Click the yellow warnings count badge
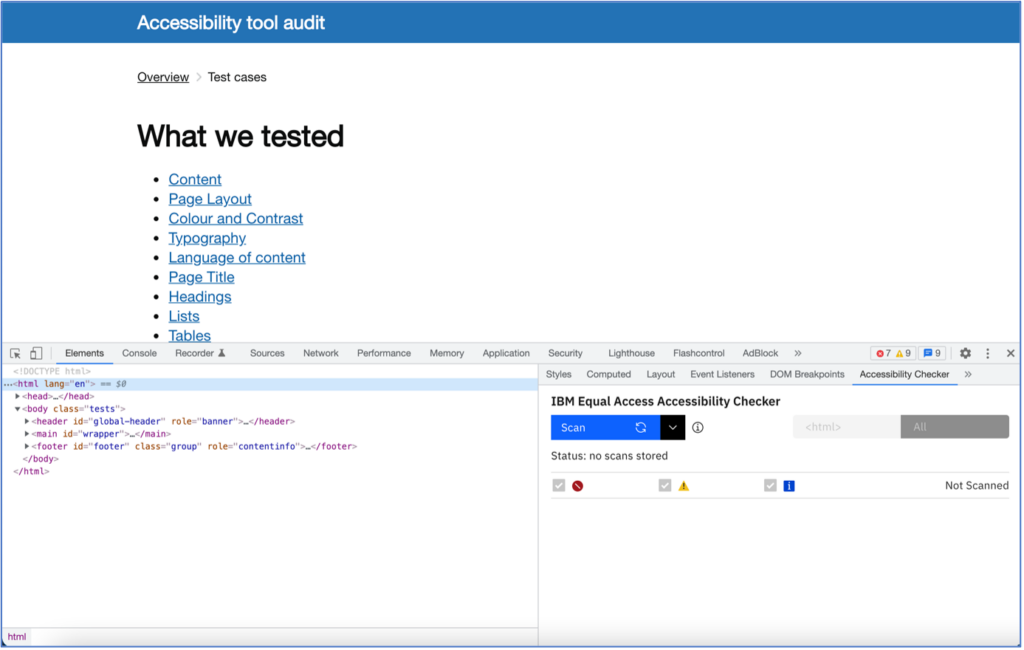1024x650 pixels. (x=903, y=353)
